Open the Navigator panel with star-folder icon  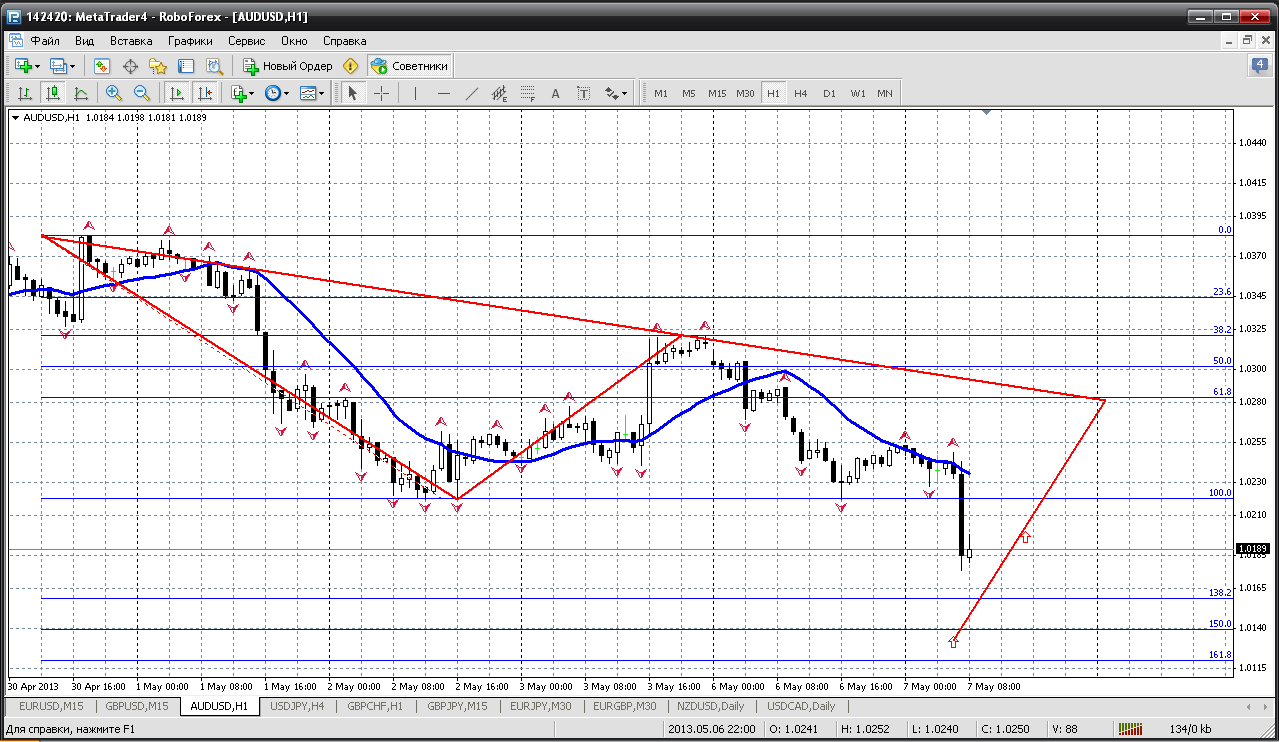pos(158,66)
